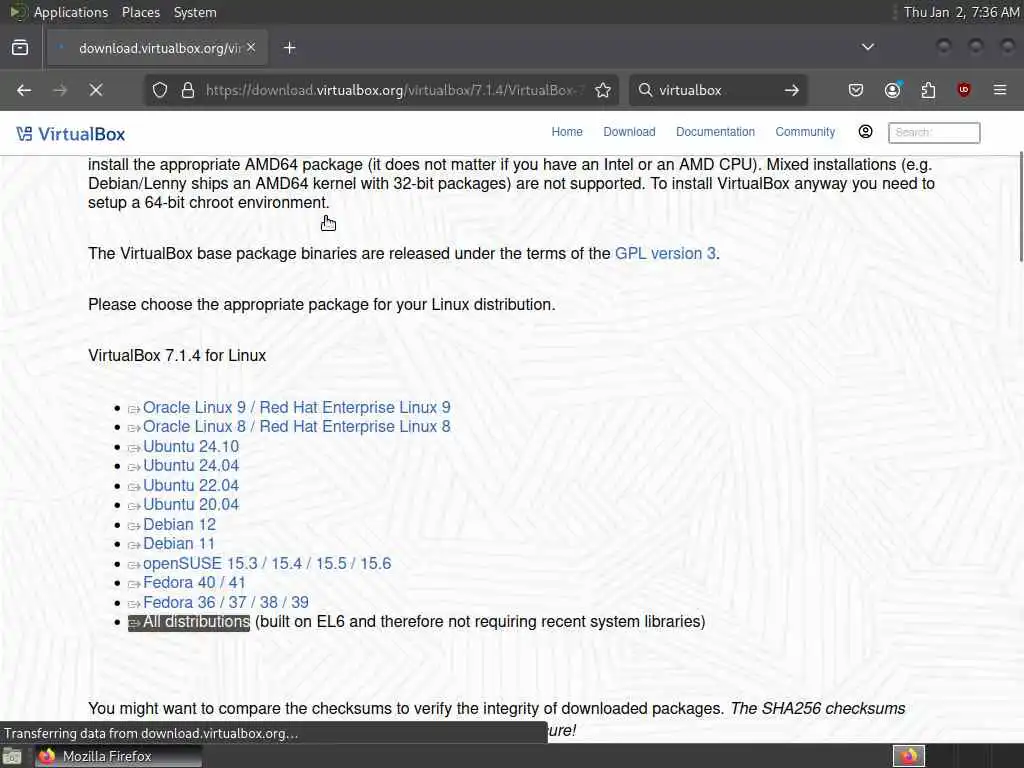Click the virtualbox search box

(718, 90)
